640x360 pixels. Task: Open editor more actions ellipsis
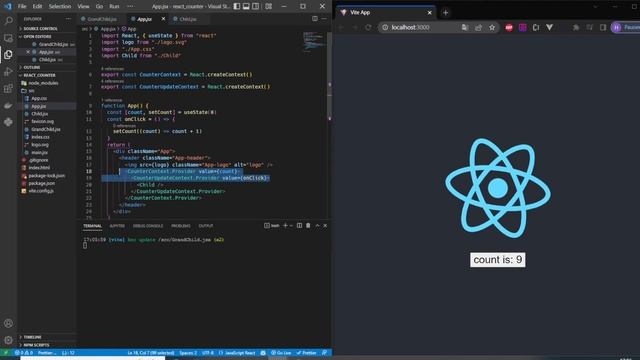pyautogui.click(x=324, y=18)
